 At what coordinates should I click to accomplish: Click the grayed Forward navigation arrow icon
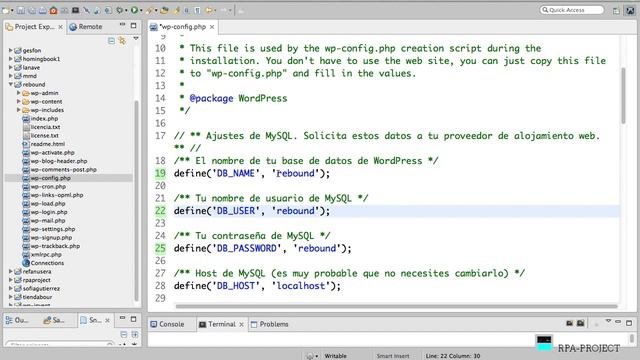(x=223, y=10)
